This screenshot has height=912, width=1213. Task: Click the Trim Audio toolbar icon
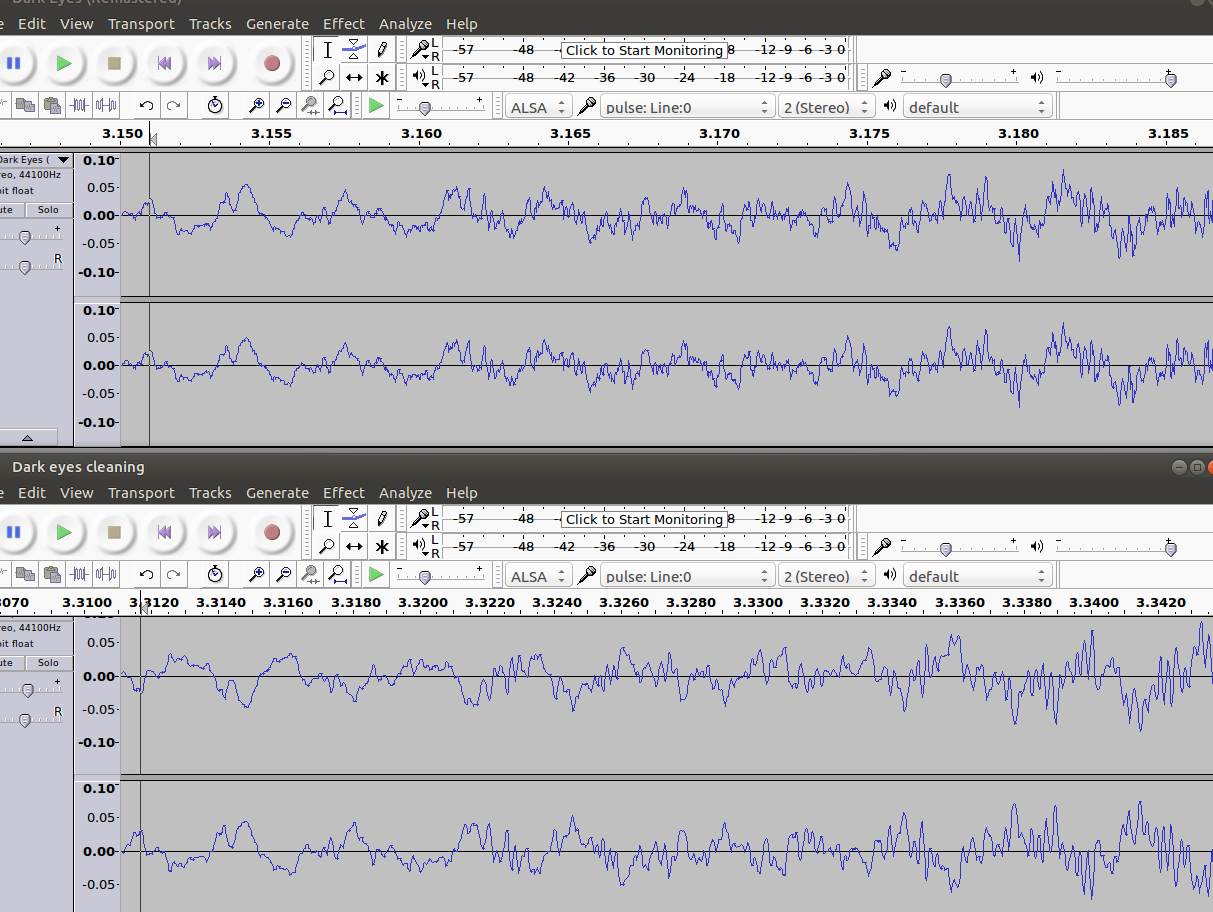[81, 105]
